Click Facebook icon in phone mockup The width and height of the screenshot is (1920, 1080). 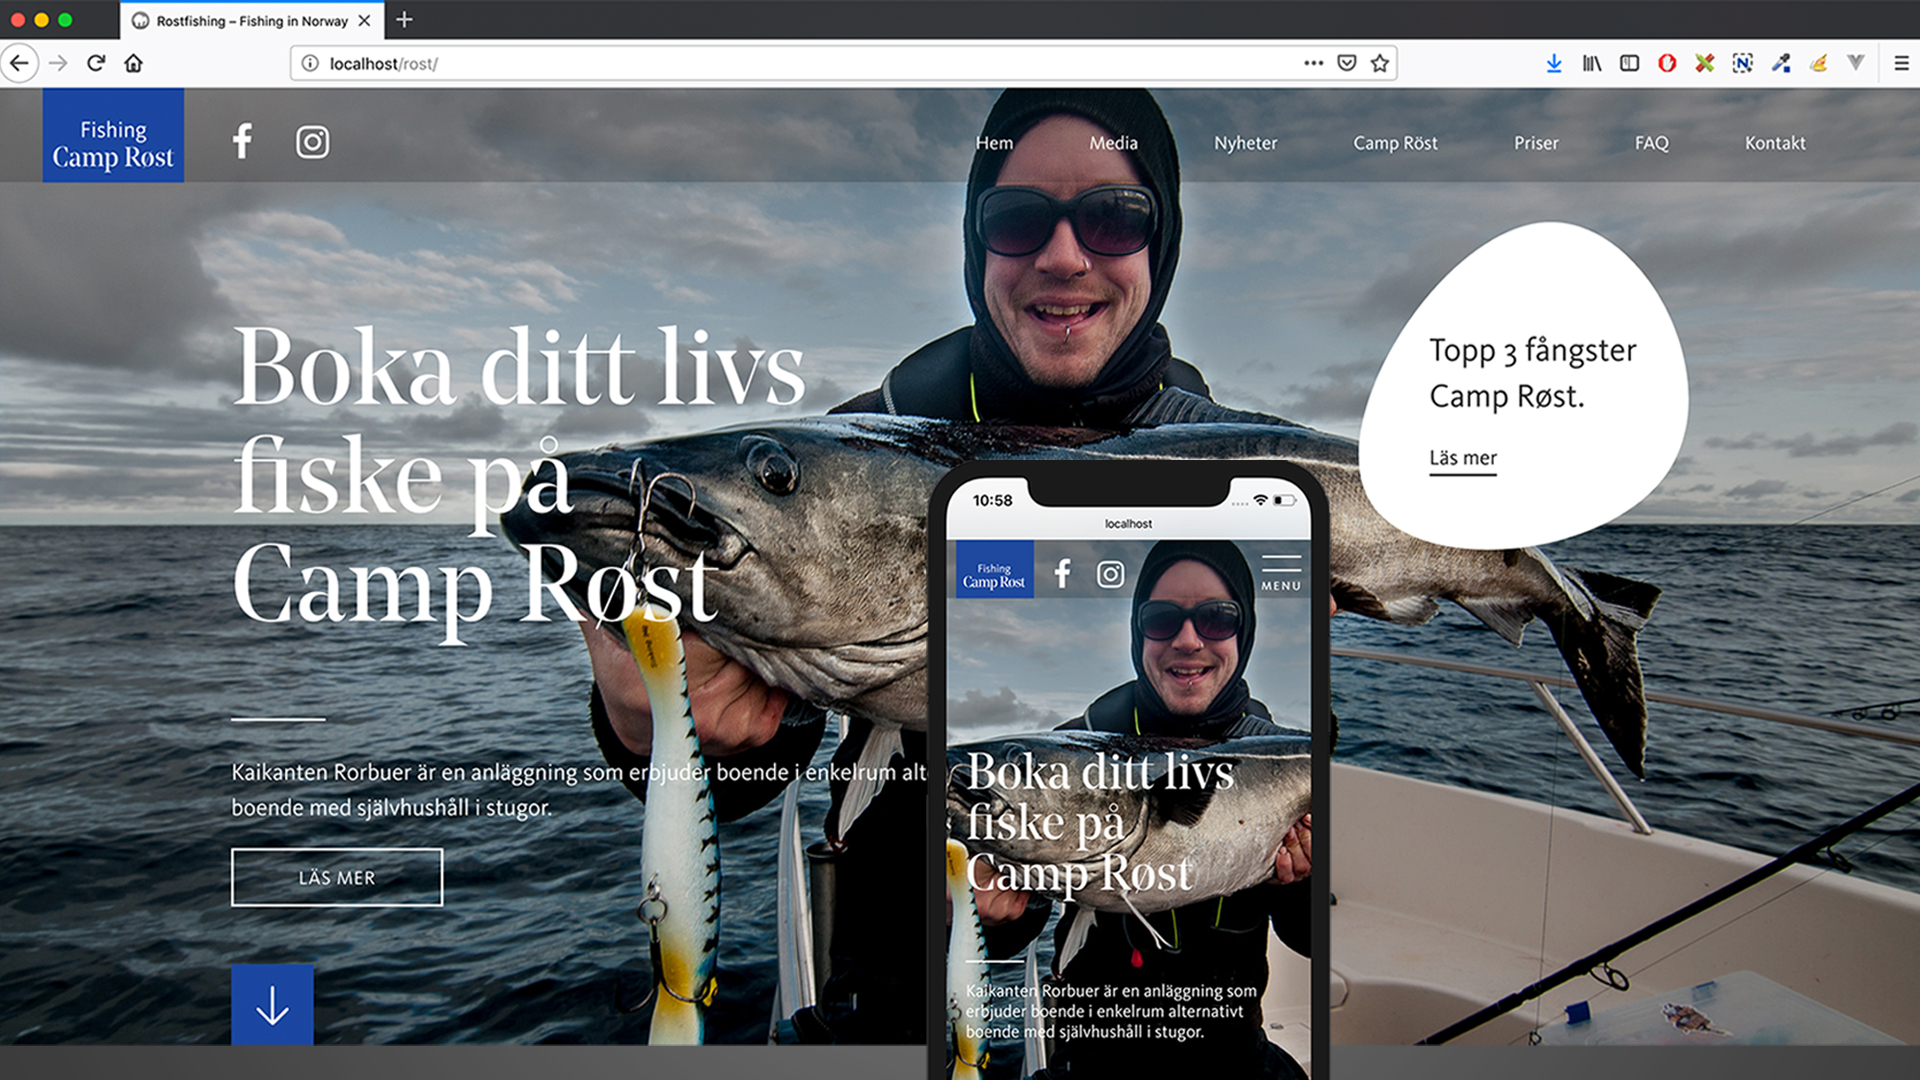1062,573
